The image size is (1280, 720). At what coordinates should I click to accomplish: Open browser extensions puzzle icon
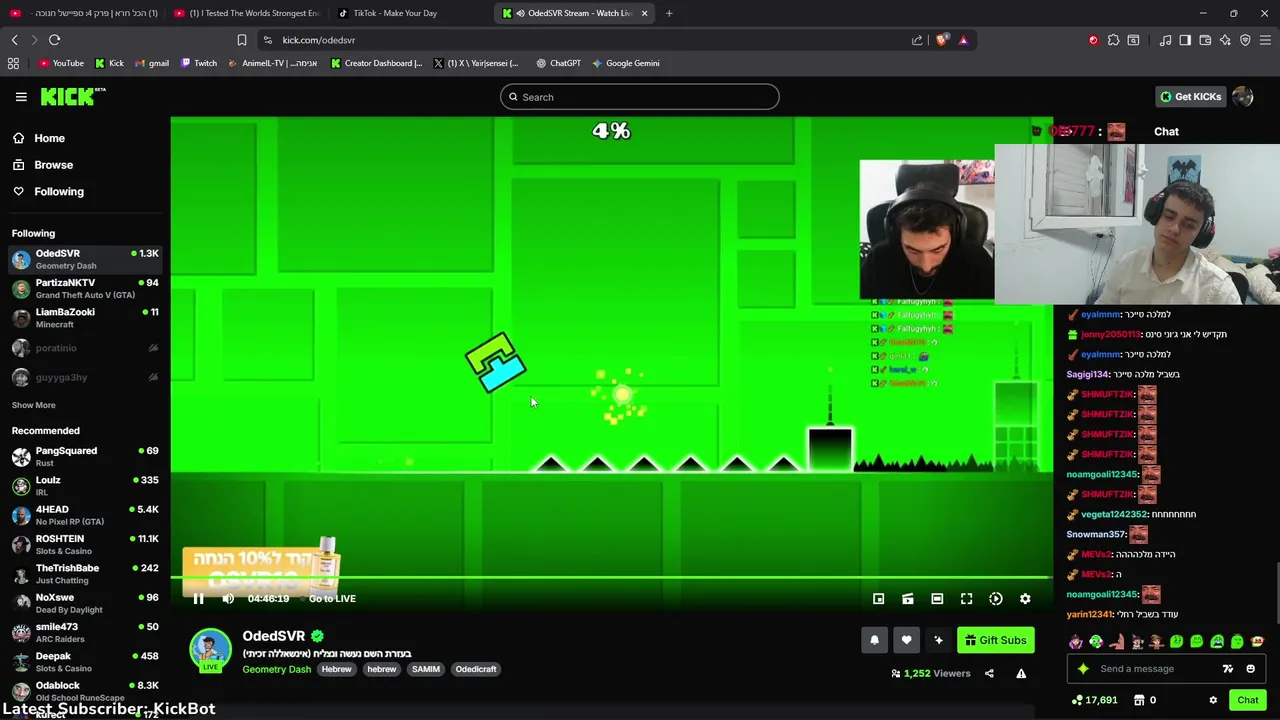(x=1113, y=40)
